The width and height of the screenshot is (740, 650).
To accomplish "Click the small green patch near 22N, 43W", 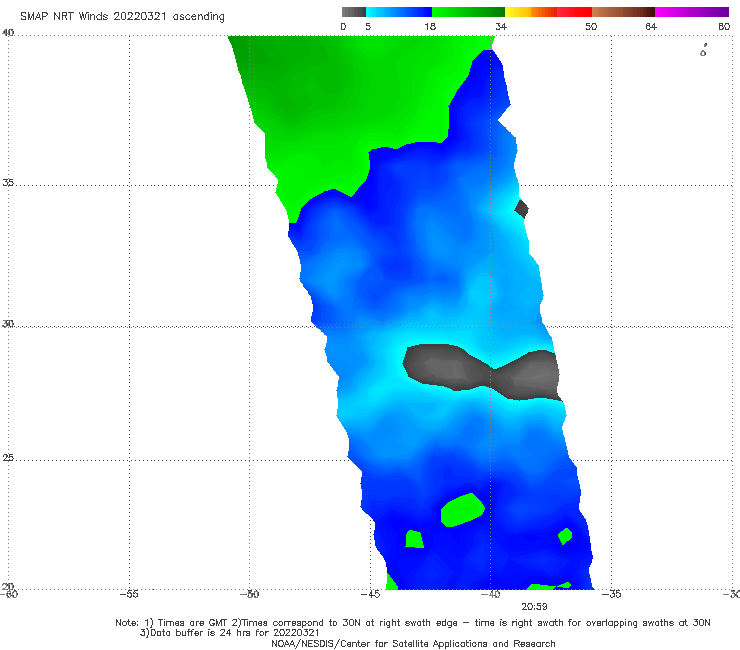I will (x=414, y=539).
